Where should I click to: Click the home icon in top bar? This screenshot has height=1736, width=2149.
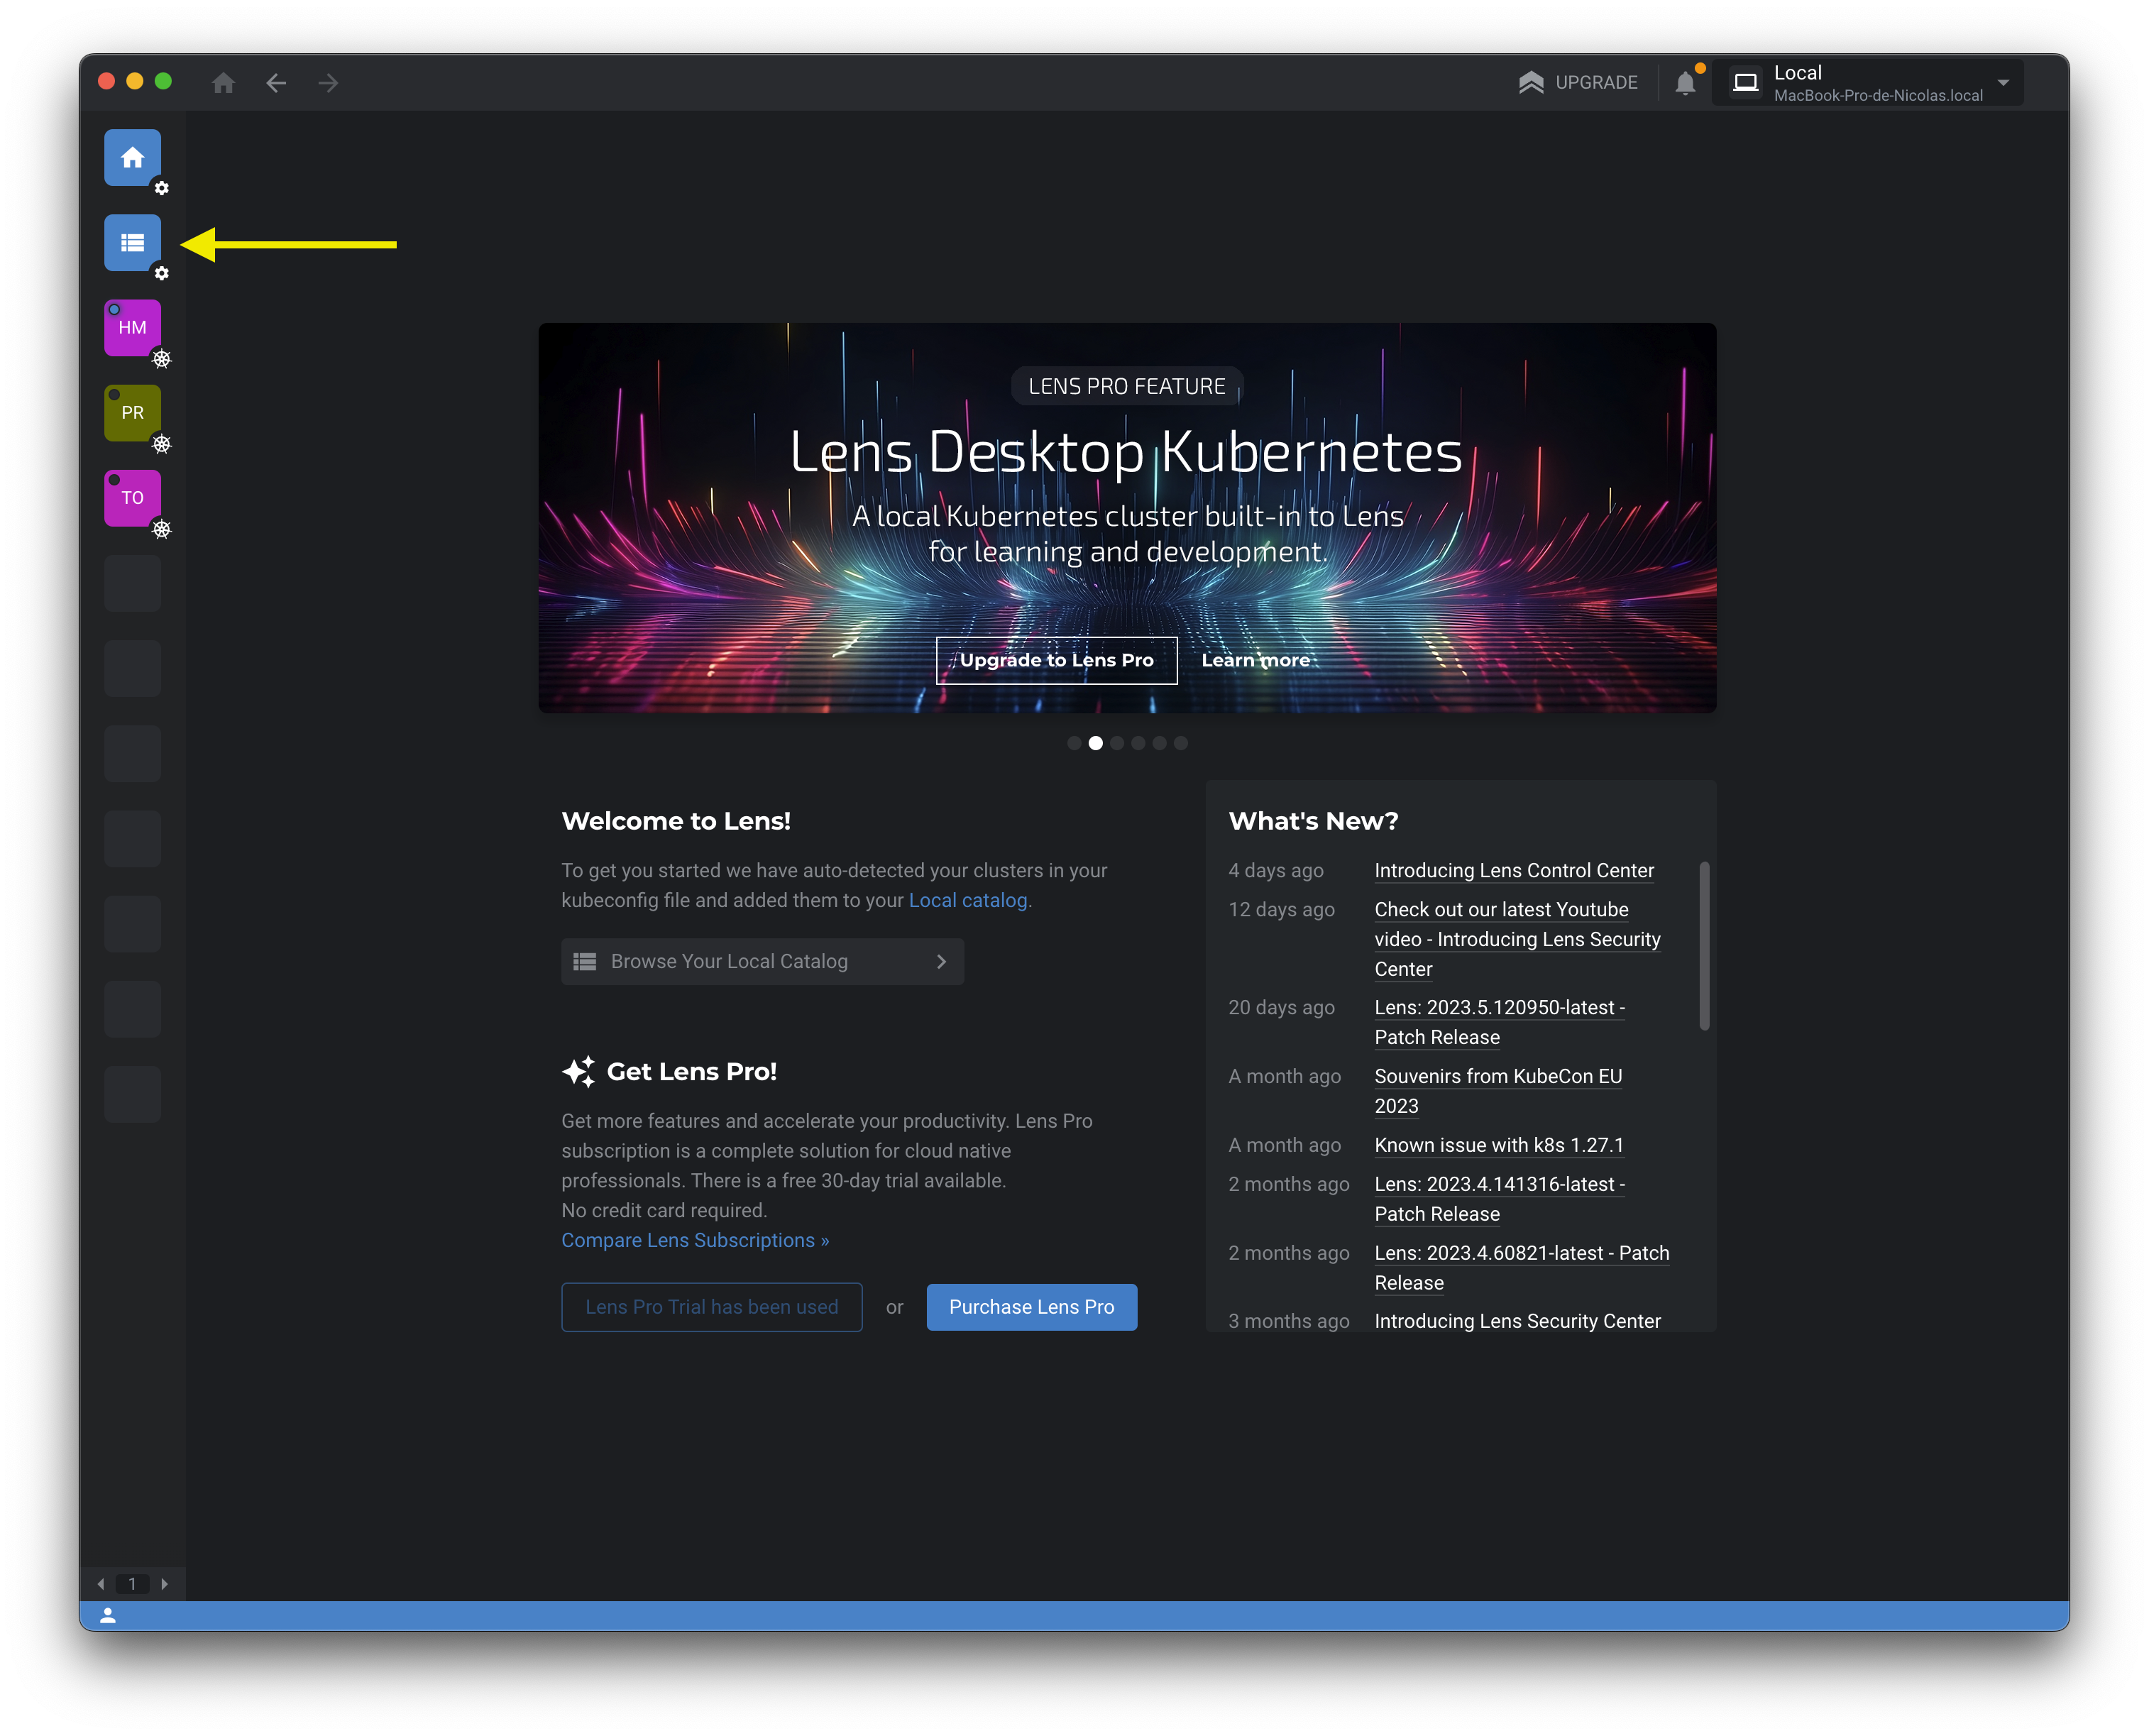(x=223, y=83)
